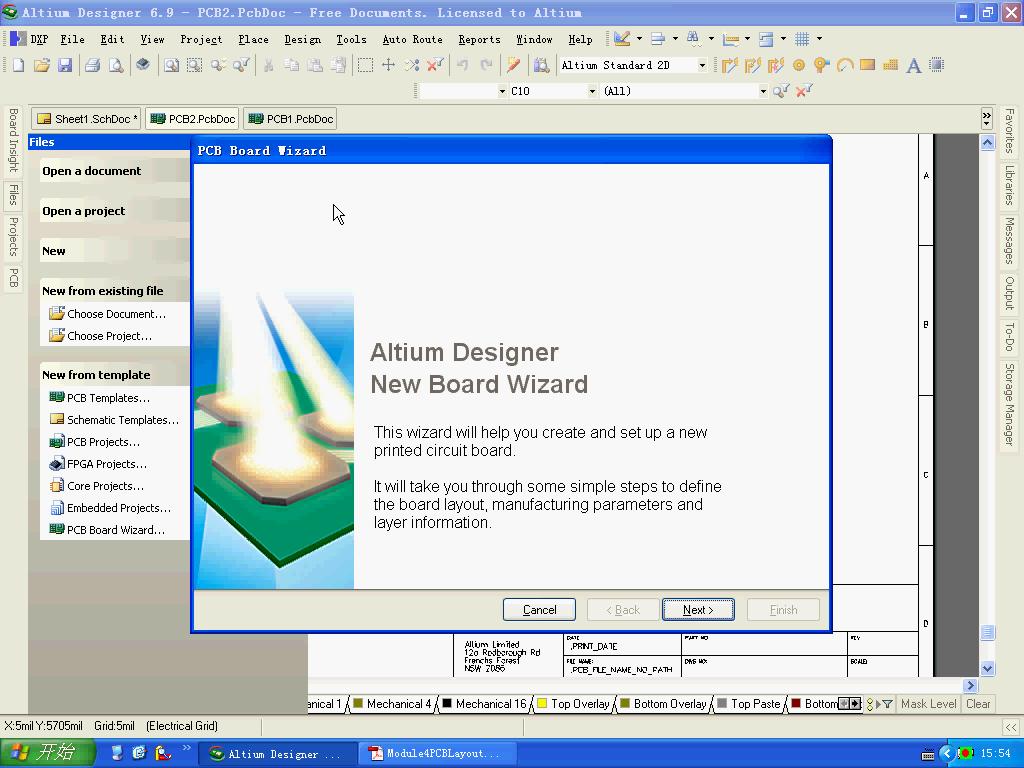The image size is (1024, 768).
Task: Click the Save floppy disk icon
Action: click(x=65, y=65)
